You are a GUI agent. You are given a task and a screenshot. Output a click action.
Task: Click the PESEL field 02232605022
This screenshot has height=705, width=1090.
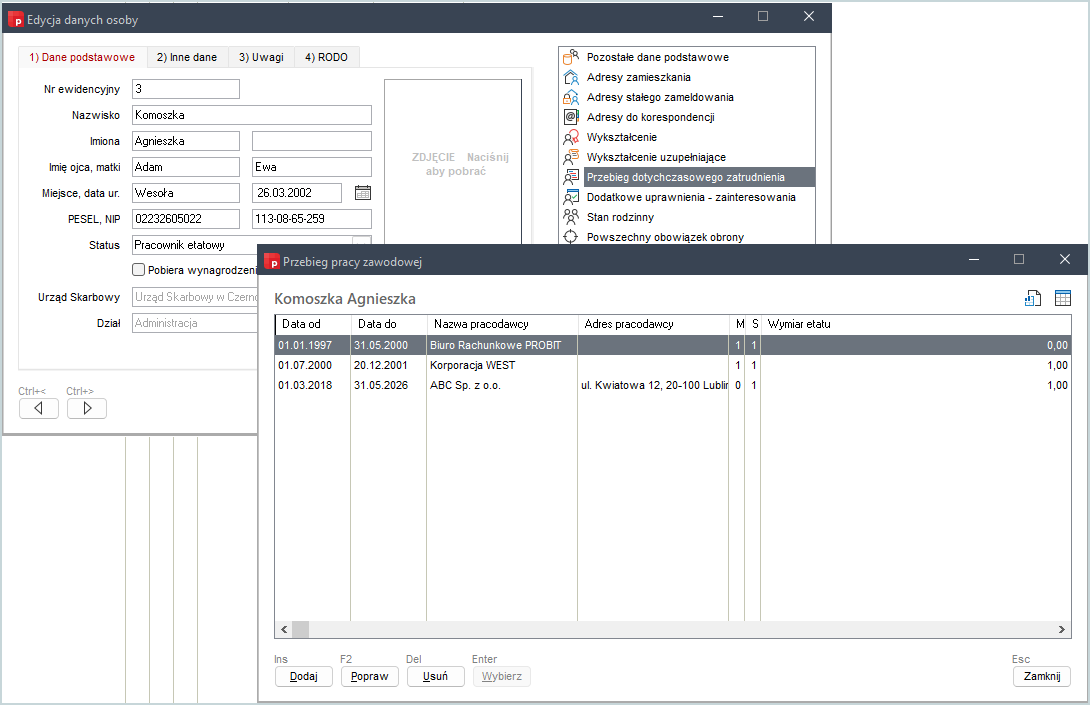coord(186,219)
